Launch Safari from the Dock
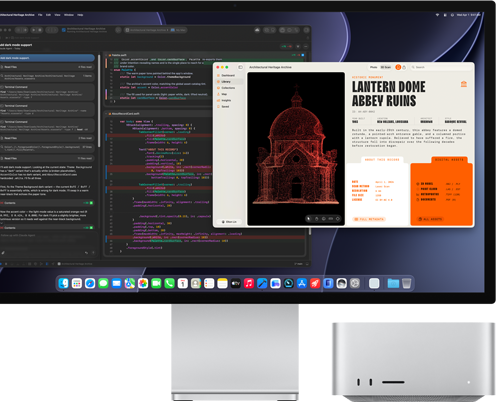 (x=90, y=283)
